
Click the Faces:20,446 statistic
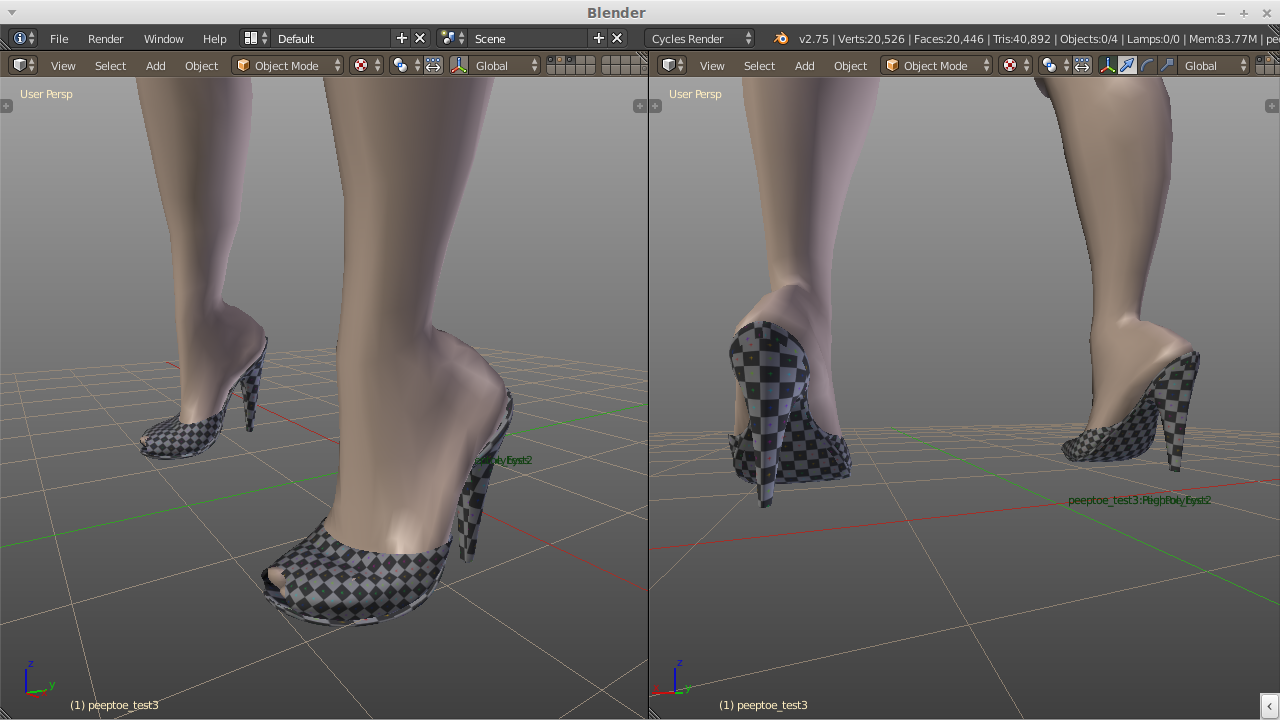pos(949,38)
